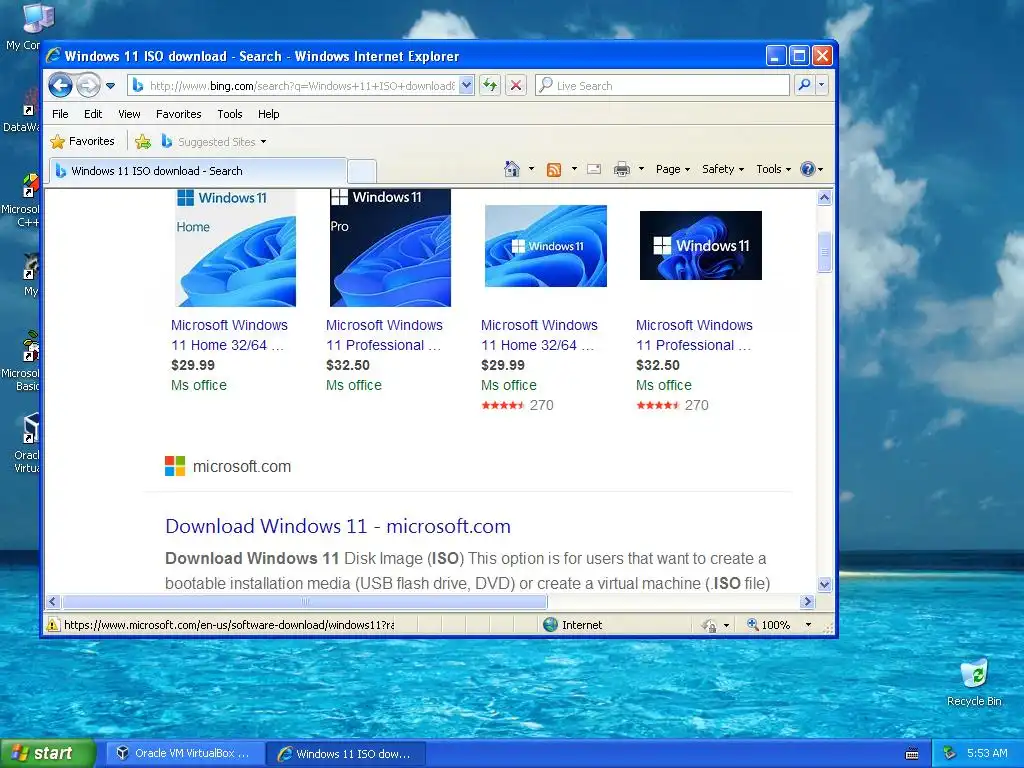Click the RSS Feeds icon
The height and width of the screenshot is (768, 1024).
pyautogui.click(x=554, y=170)
